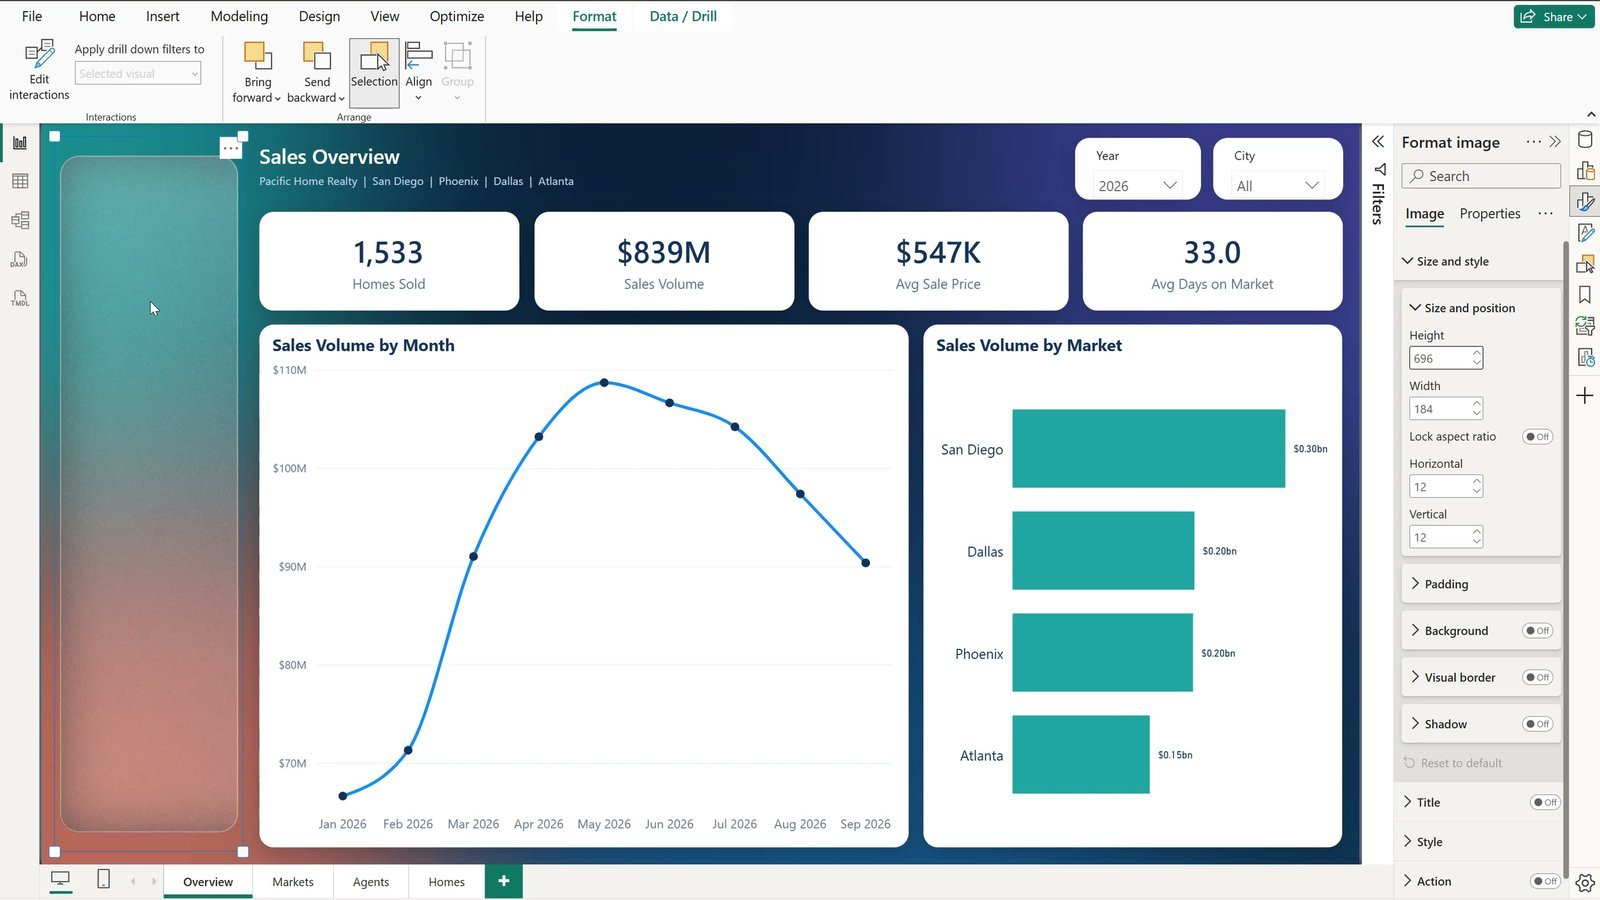This screenshot has height=900, width=1600.
Task: Switch to Properties tab in format pane
Action: 1489,214
